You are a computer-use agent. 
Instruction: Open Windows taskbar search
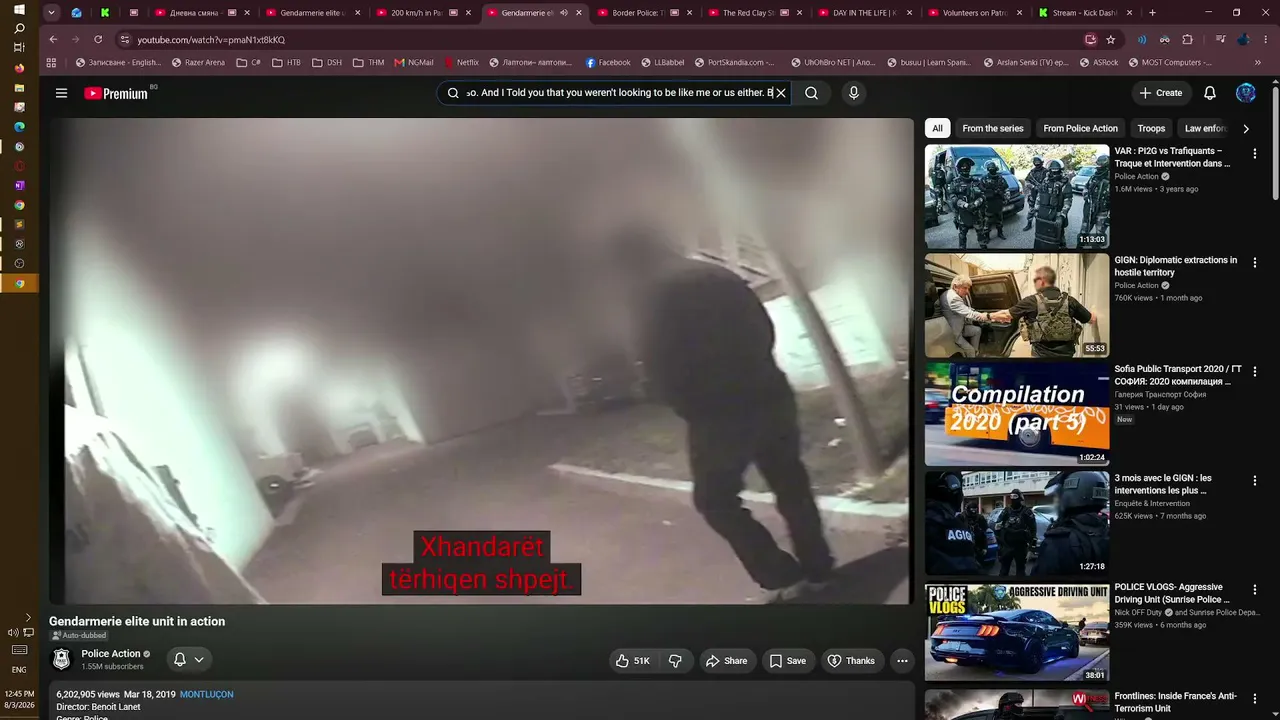pos(19,29)
